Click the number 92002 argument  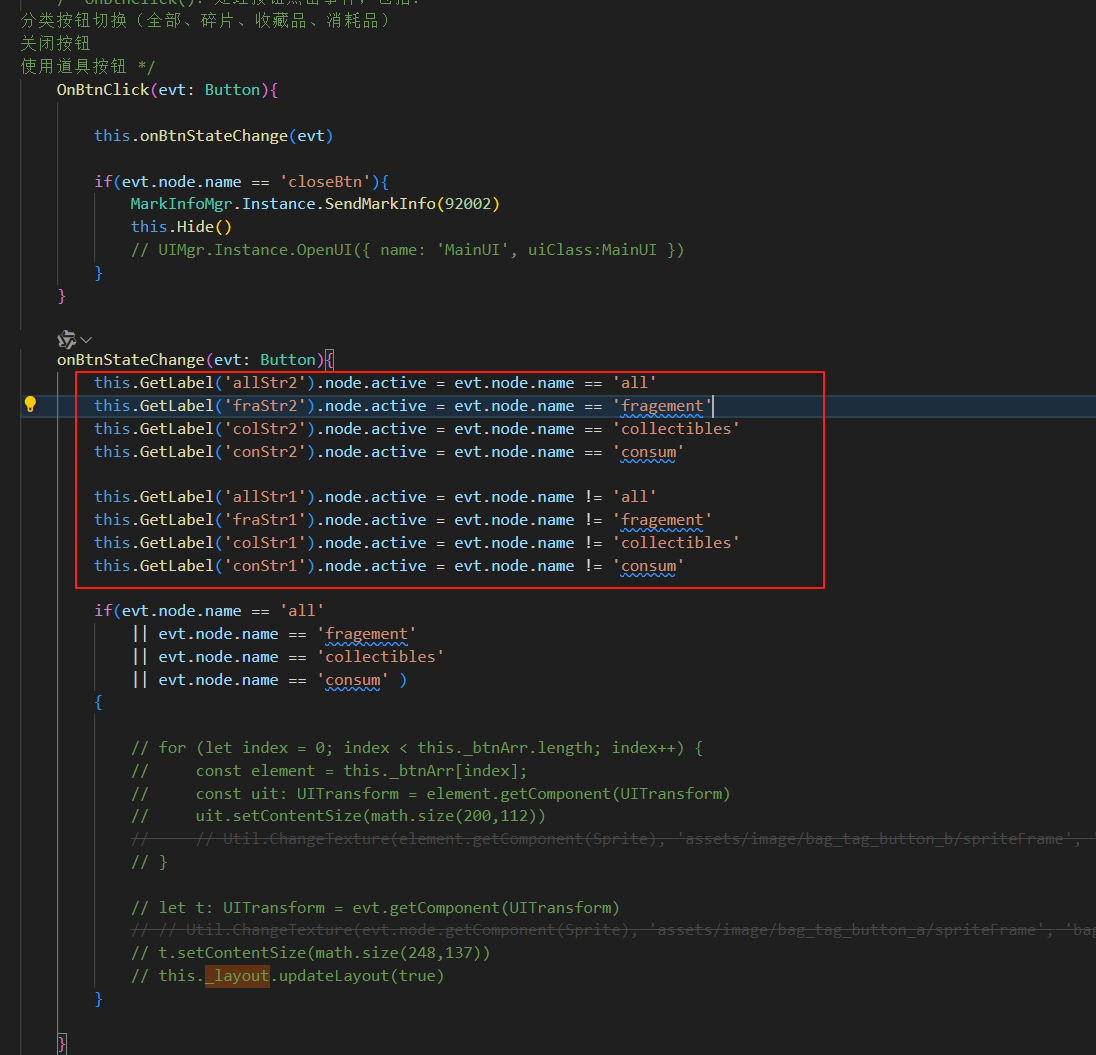(x=468, y=204)
